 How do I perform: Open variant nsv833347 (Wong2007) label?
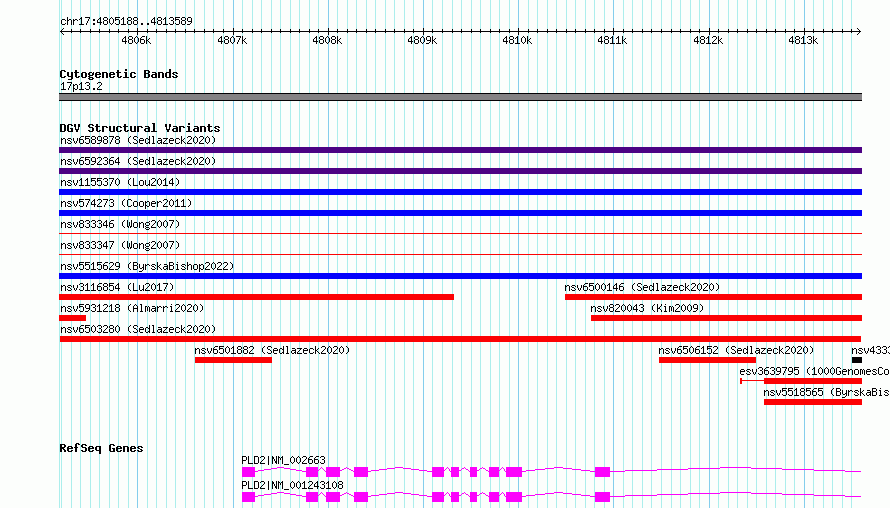pyautogui.click(x=120, y=245)
